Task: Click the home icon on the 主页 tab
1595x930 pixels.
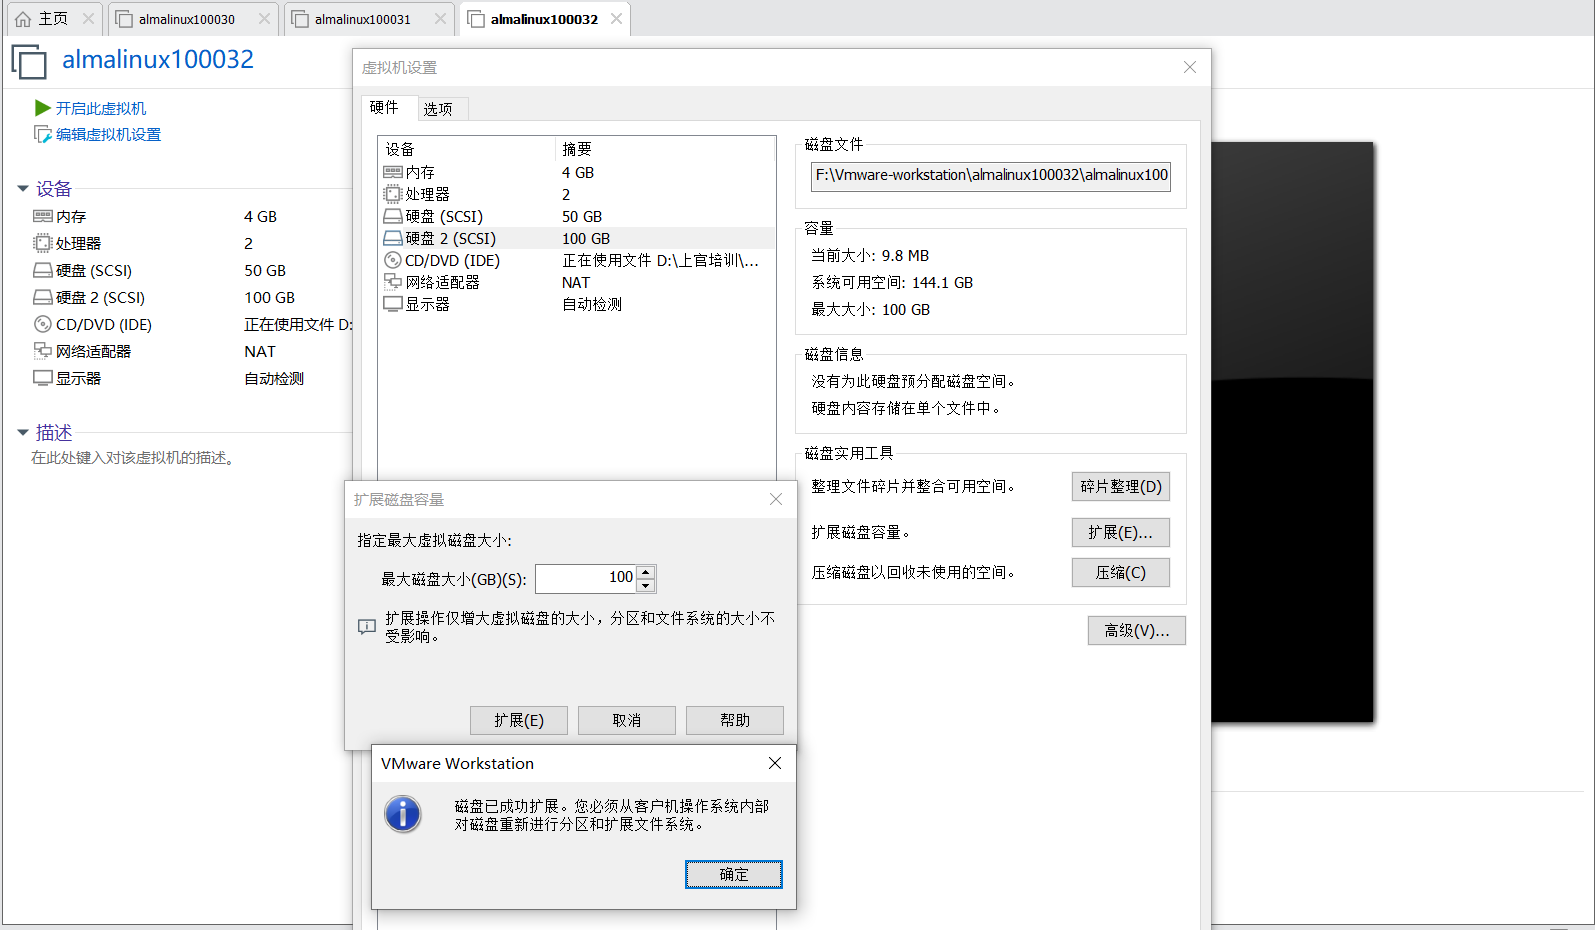Action: click(23, 19)
